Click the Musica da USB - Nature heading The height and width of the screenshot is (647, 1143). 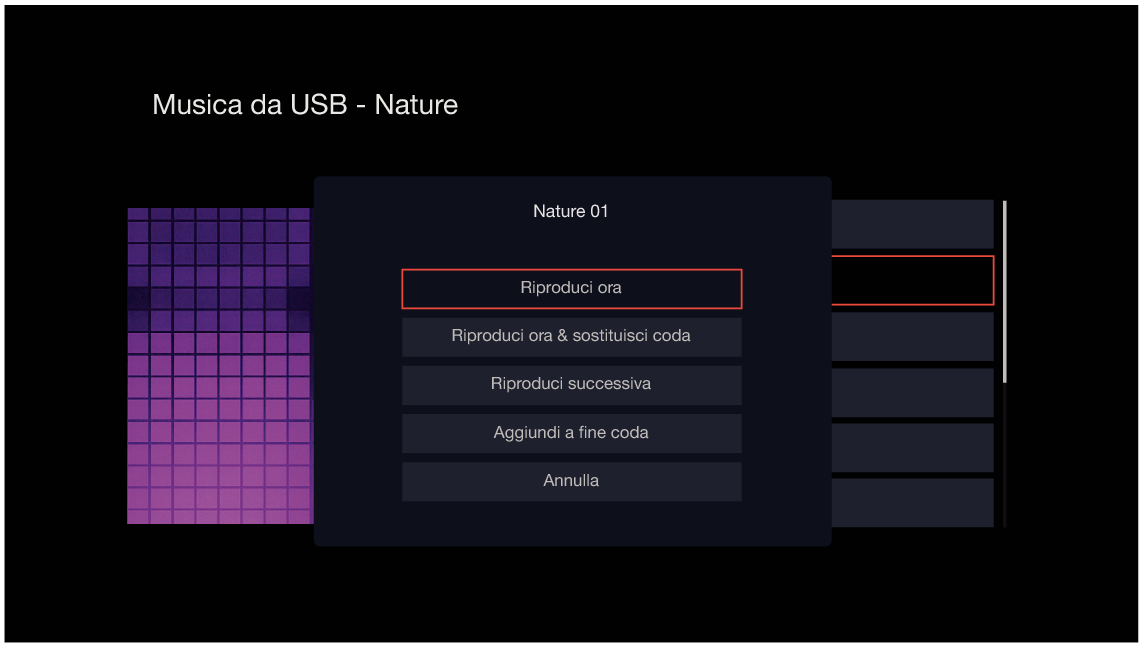pyautogui.click(x=305, y=105)
